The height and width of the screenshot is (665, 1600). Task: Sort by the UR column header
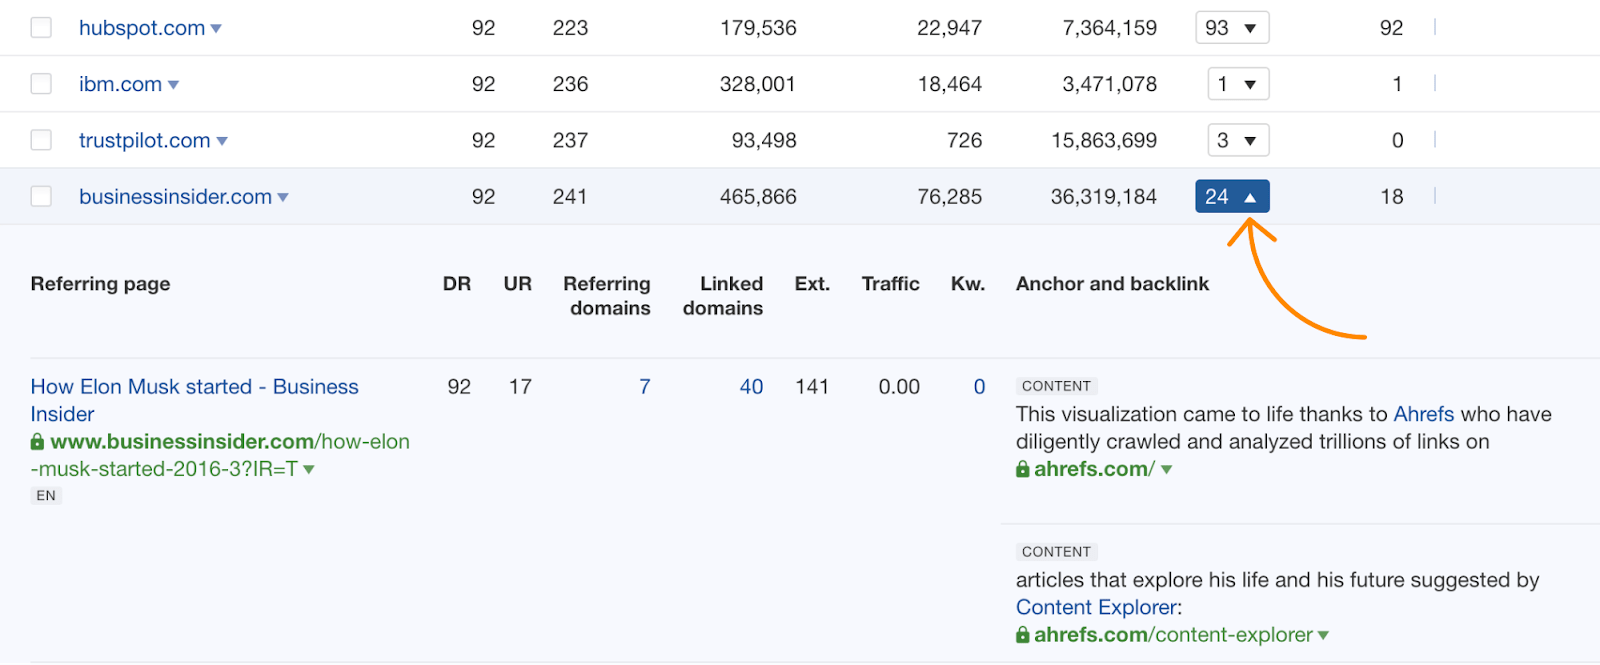[518, 284]
